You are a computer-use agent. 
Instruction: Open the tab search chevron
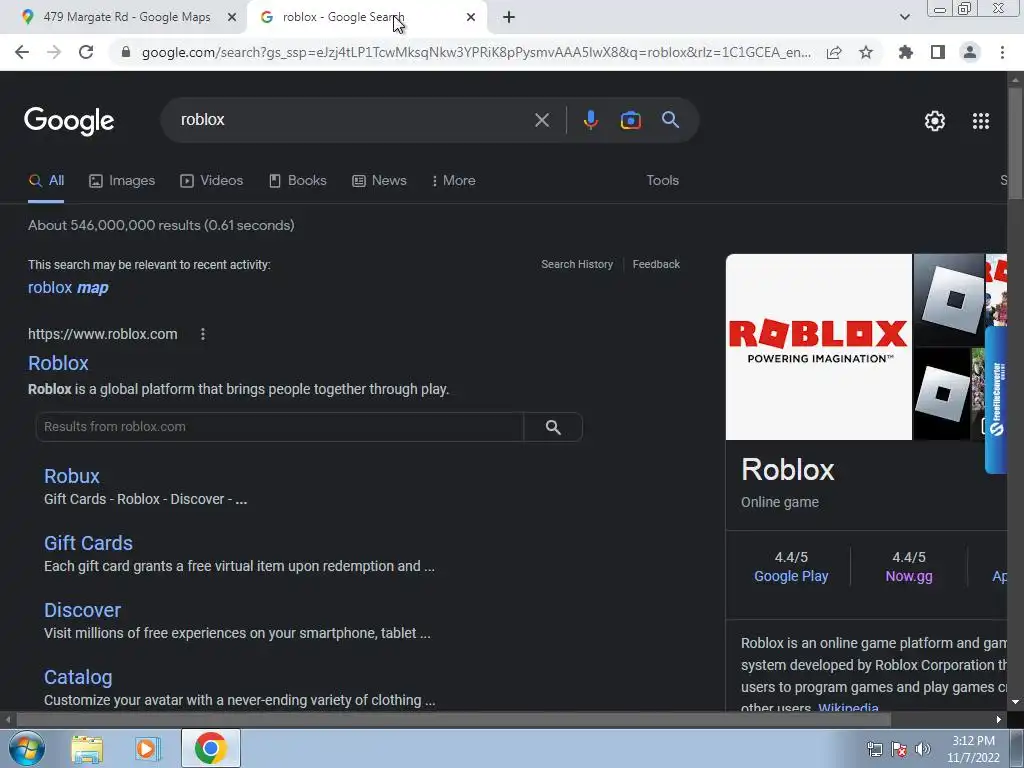click(904, 18)
